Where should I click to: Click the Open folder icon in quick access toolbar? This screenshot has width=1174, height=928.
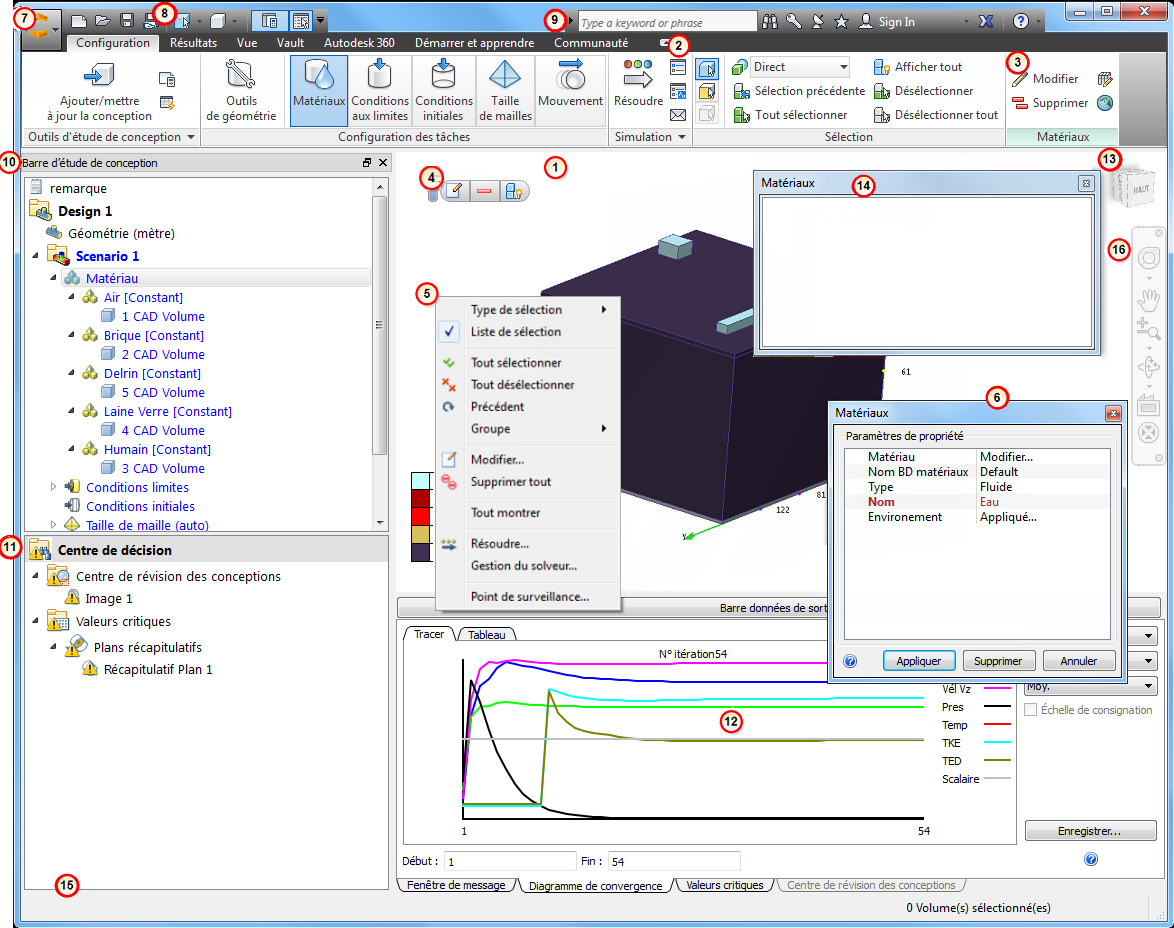click(103, 21)
